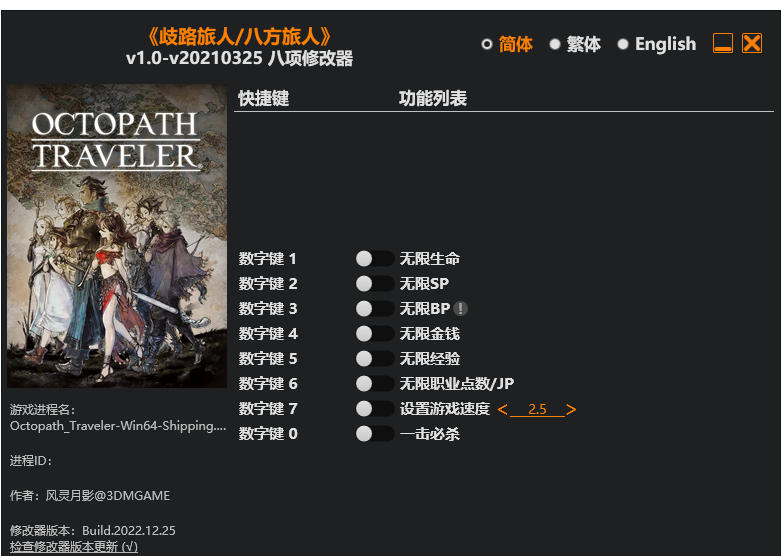Screen dimensions: 781x556
Task: Click the 数字键 3 hotkey label
Action: [268, 308]
